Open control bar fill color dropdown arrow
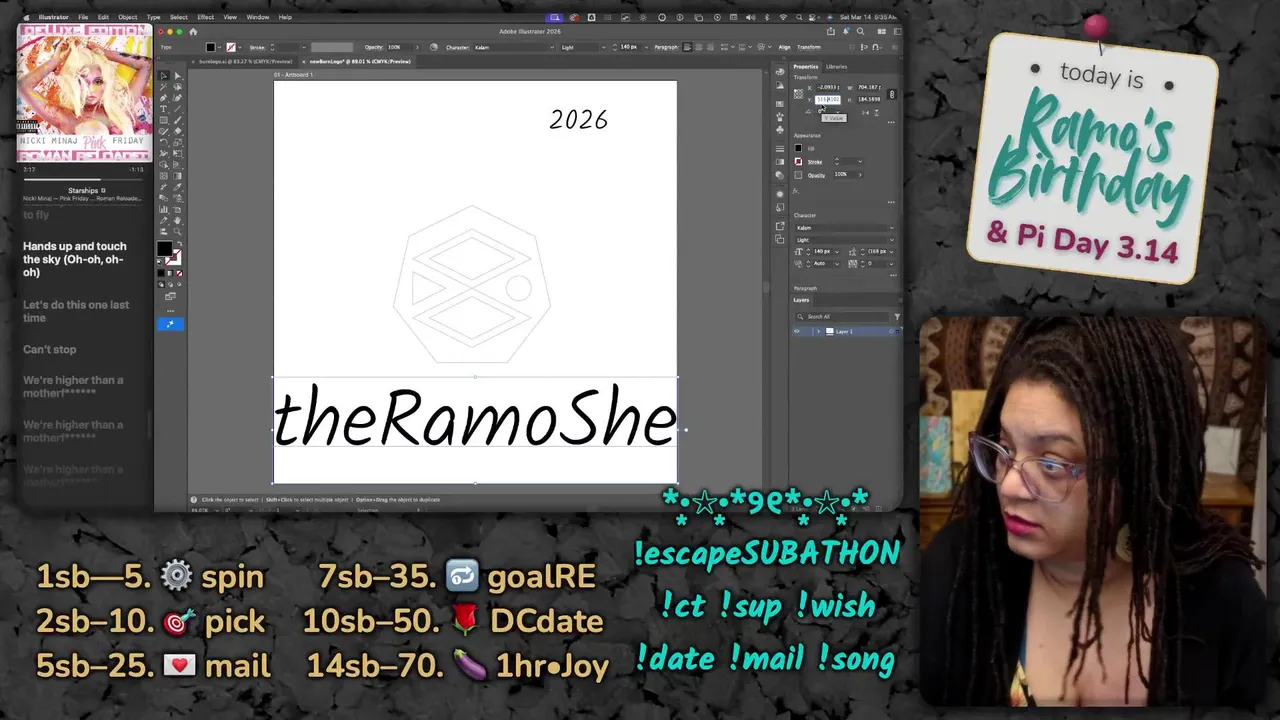1280x720 pixels. point(219,47)
